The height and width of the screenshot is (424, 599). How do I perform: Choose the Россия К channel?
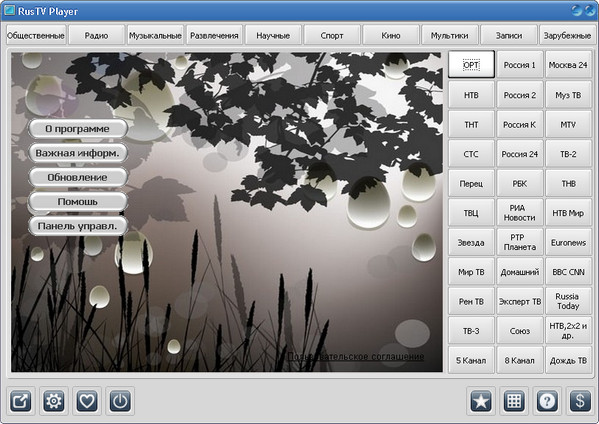click(x=520, y=124)
